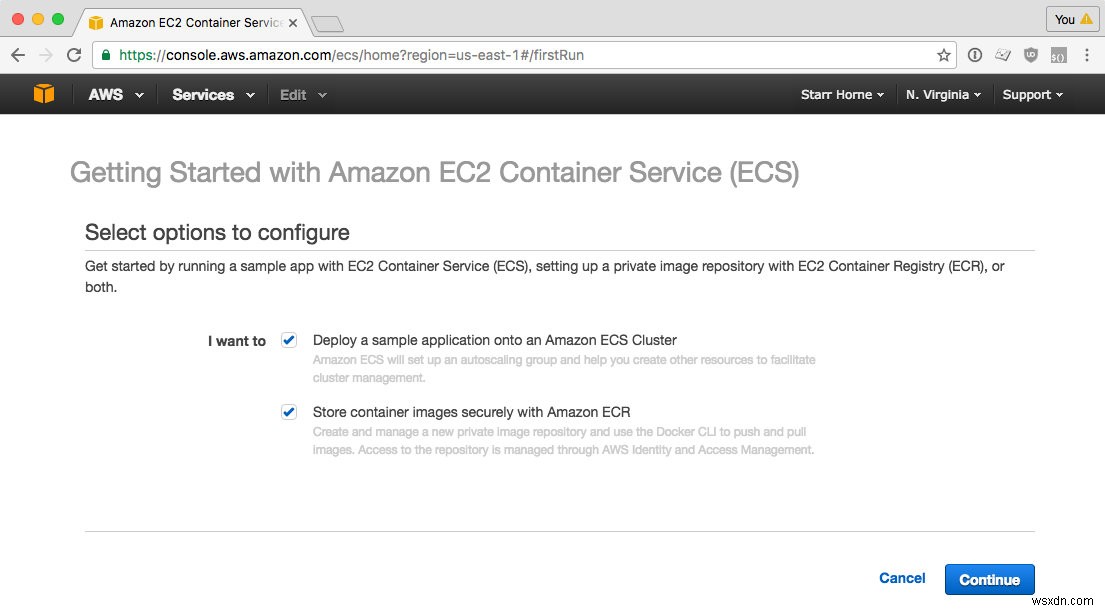The image size is (1105, 611).
Task: Uncheck deploy sample application onto ECS Cluster
Action: (x=288, y=340)
